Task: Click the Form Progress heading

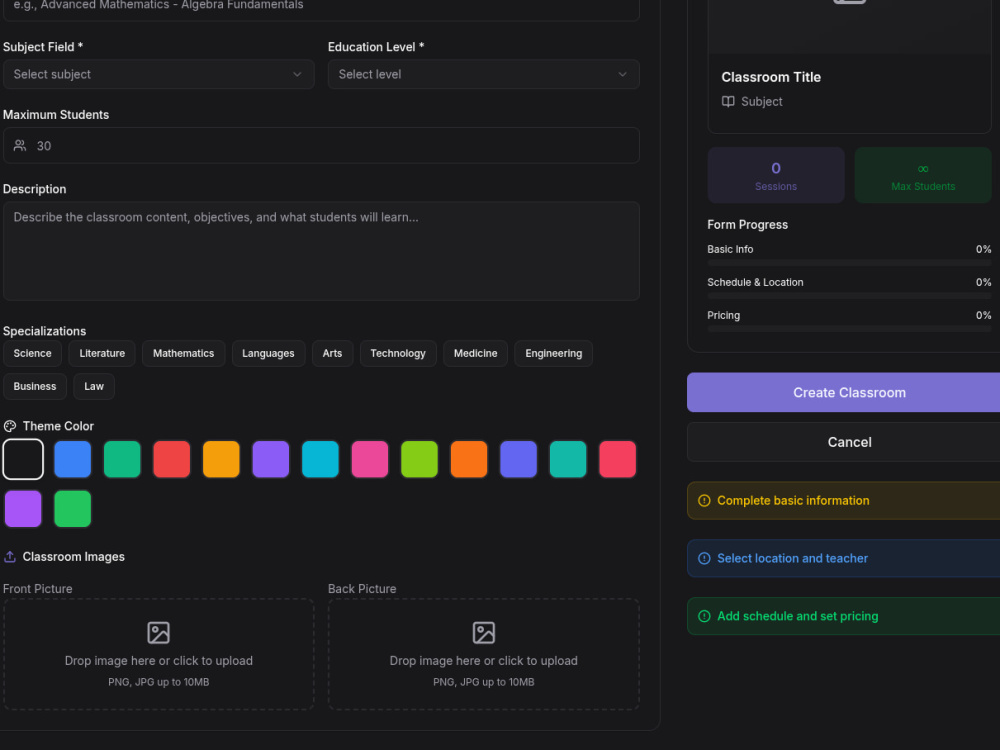Action: (x=747, y=224)
